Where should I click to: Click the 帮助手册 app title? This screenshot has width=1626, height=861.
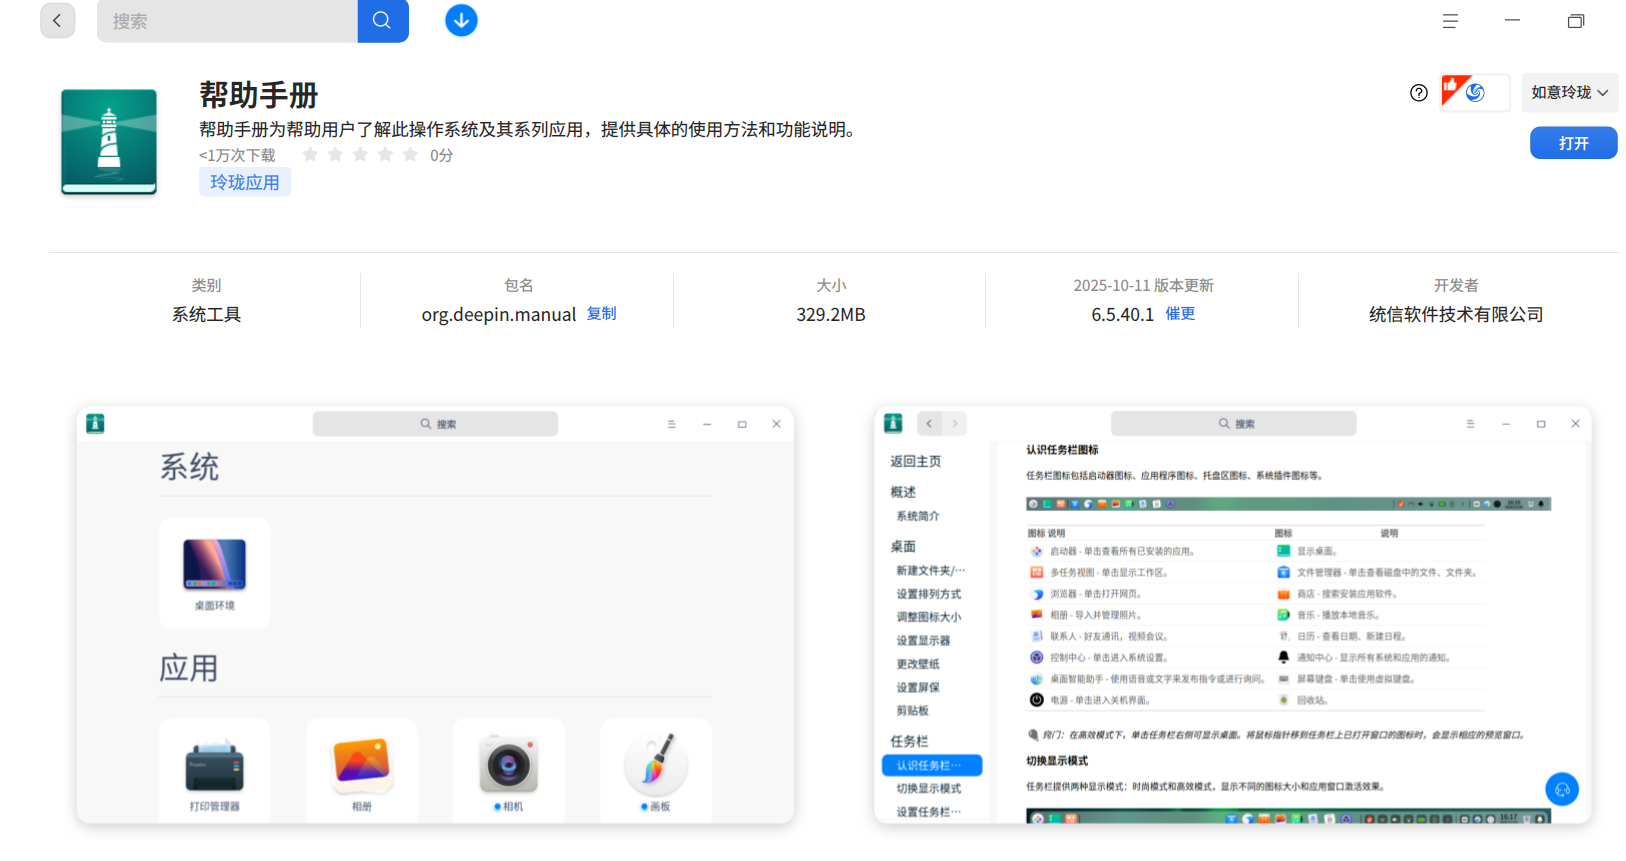pyautogui.click(x=259, y=95)
